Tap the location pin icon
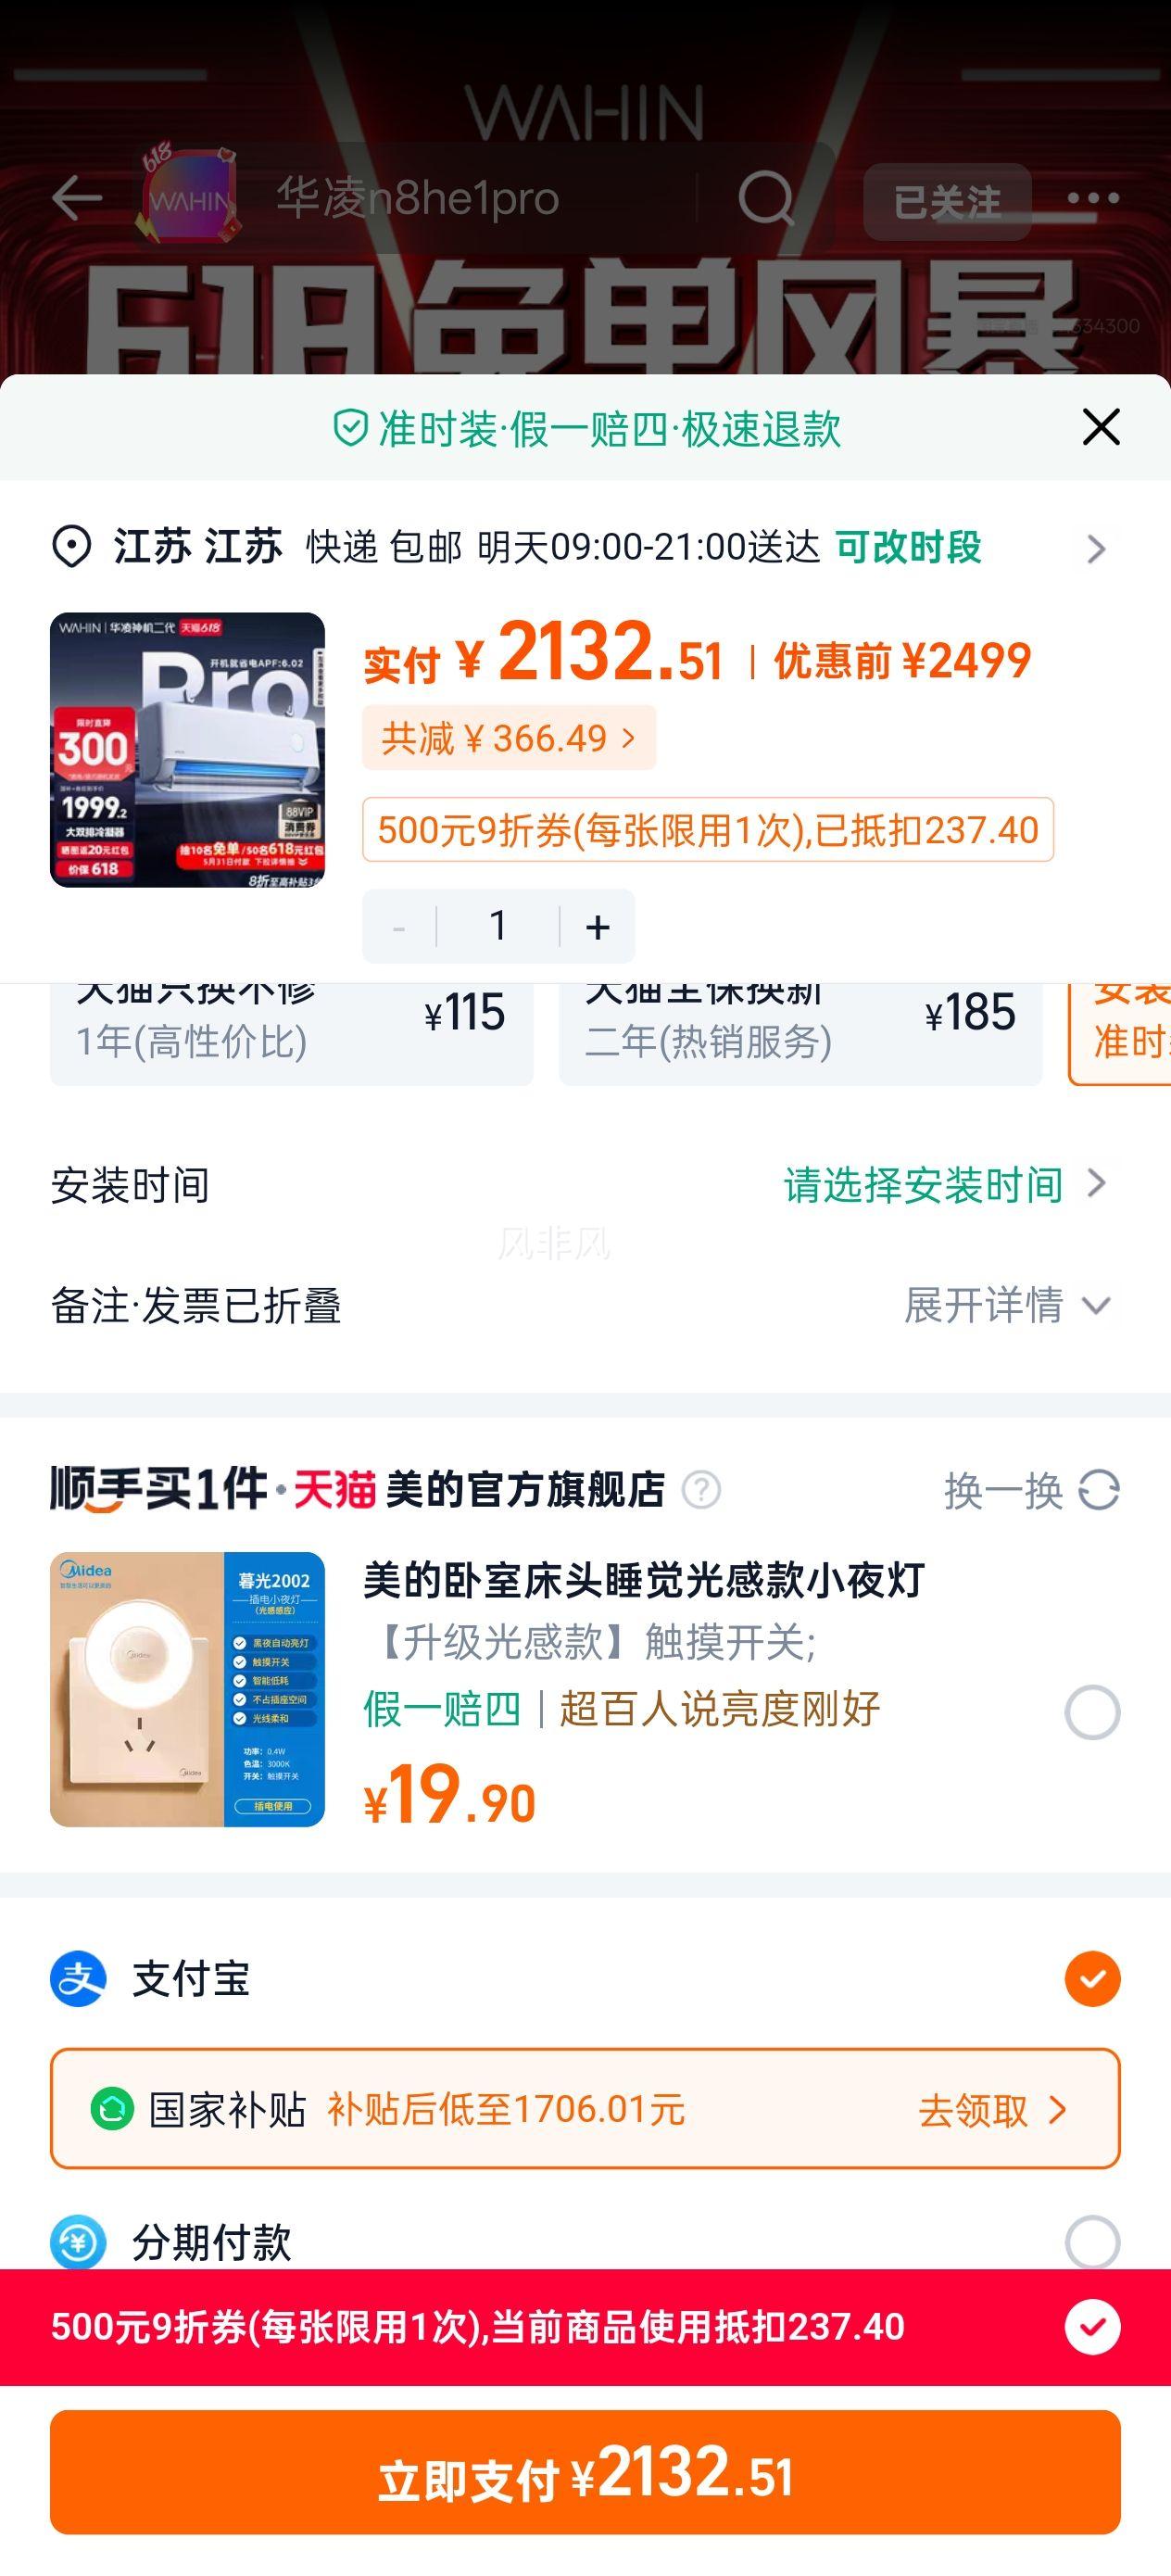The image size is (1171, 2576). tap(72, 548)
